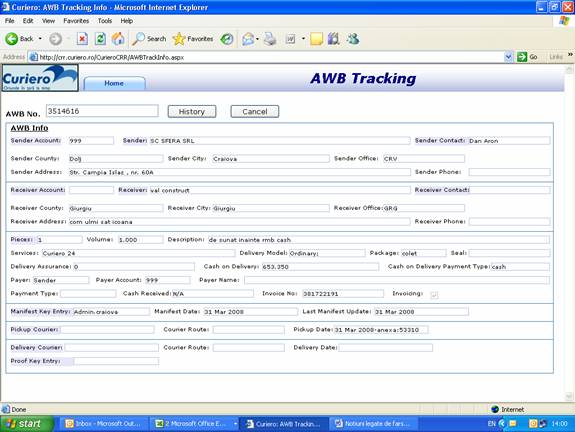Click the History clock icon in toolbar

(227, 39)
